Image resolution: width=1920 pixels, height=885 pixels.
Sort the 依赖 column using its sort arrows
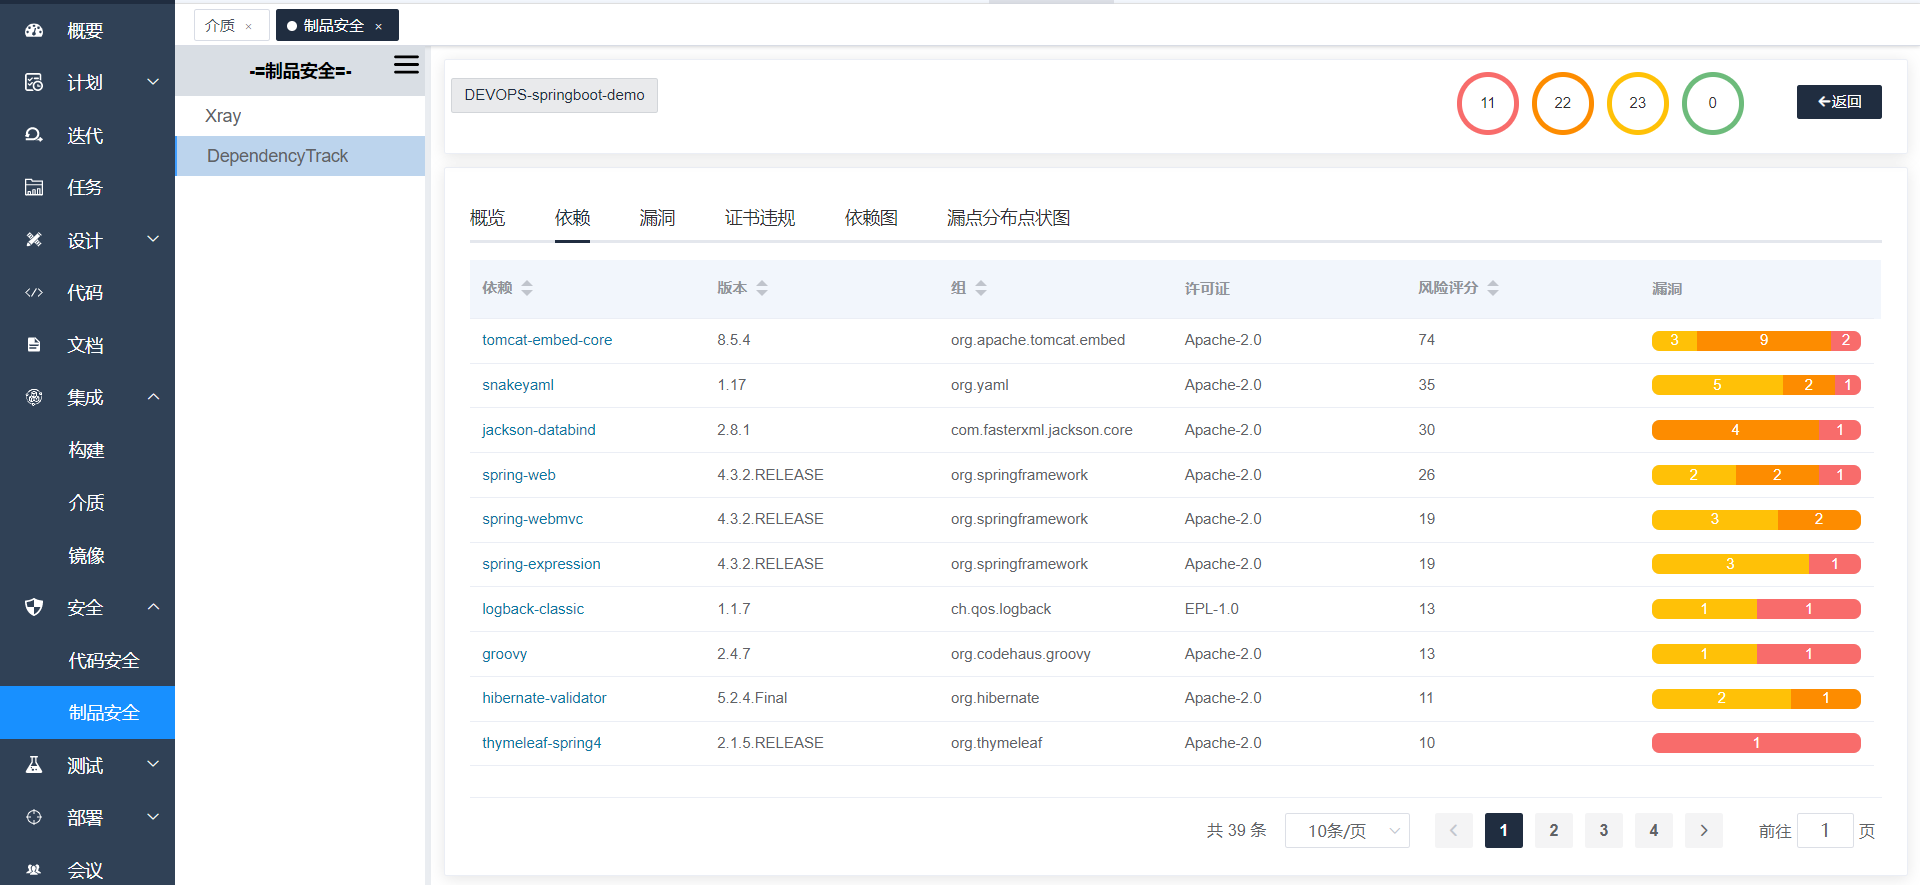pyautogui.click(x=527, y=288)
